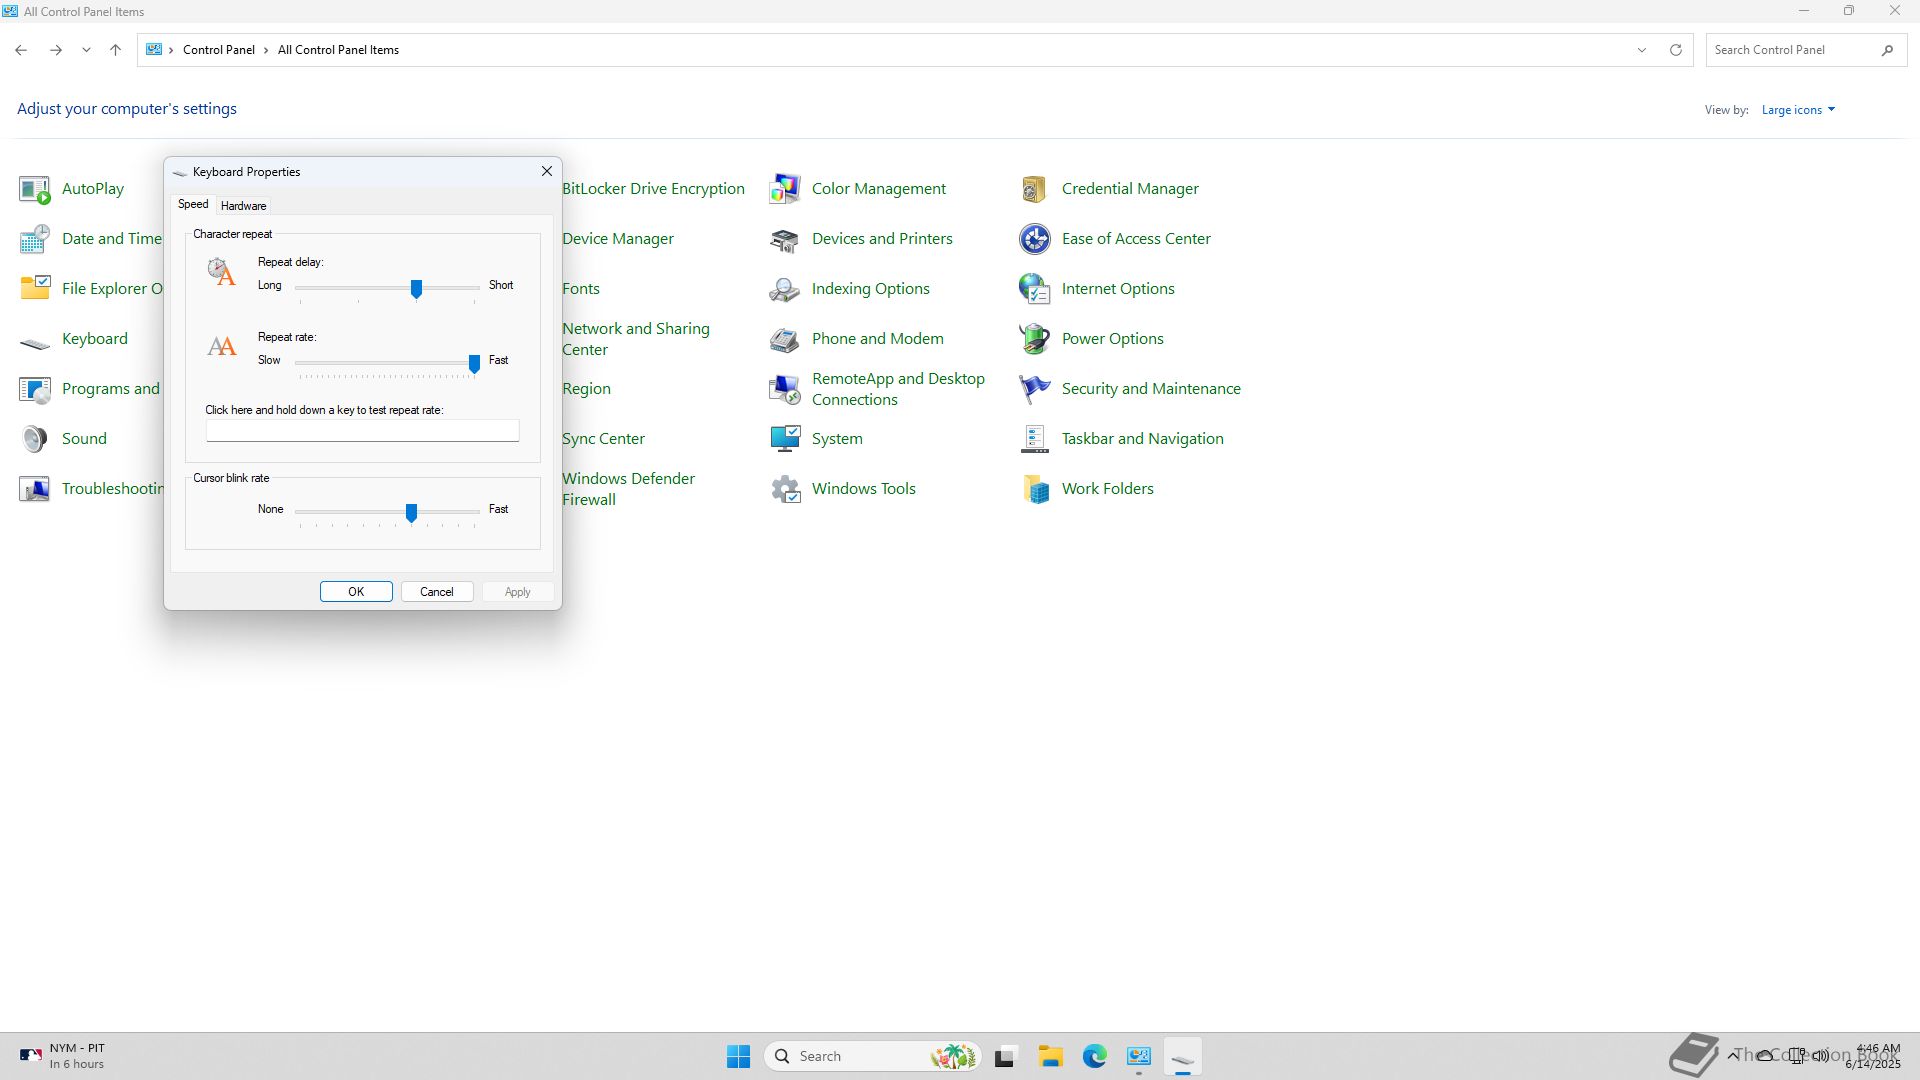
Task: Click the Security and Maintenance flag icon
Action: point(1034,389)
